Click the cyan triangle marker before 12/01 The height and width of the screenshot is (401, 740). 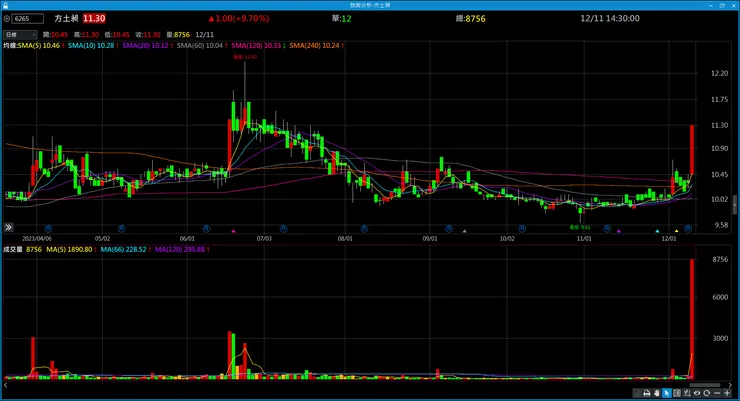(x=657, y=231)
